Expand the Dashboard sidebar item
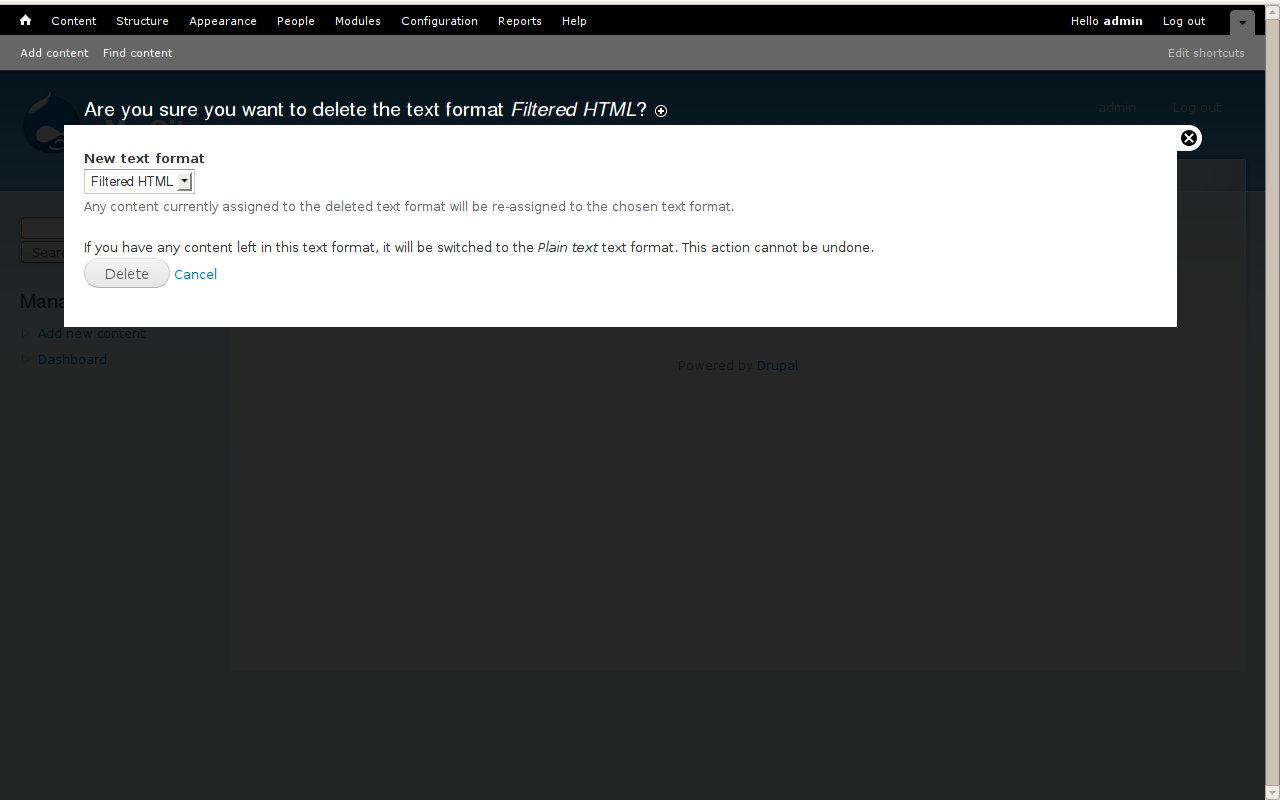 click(25, 359)
